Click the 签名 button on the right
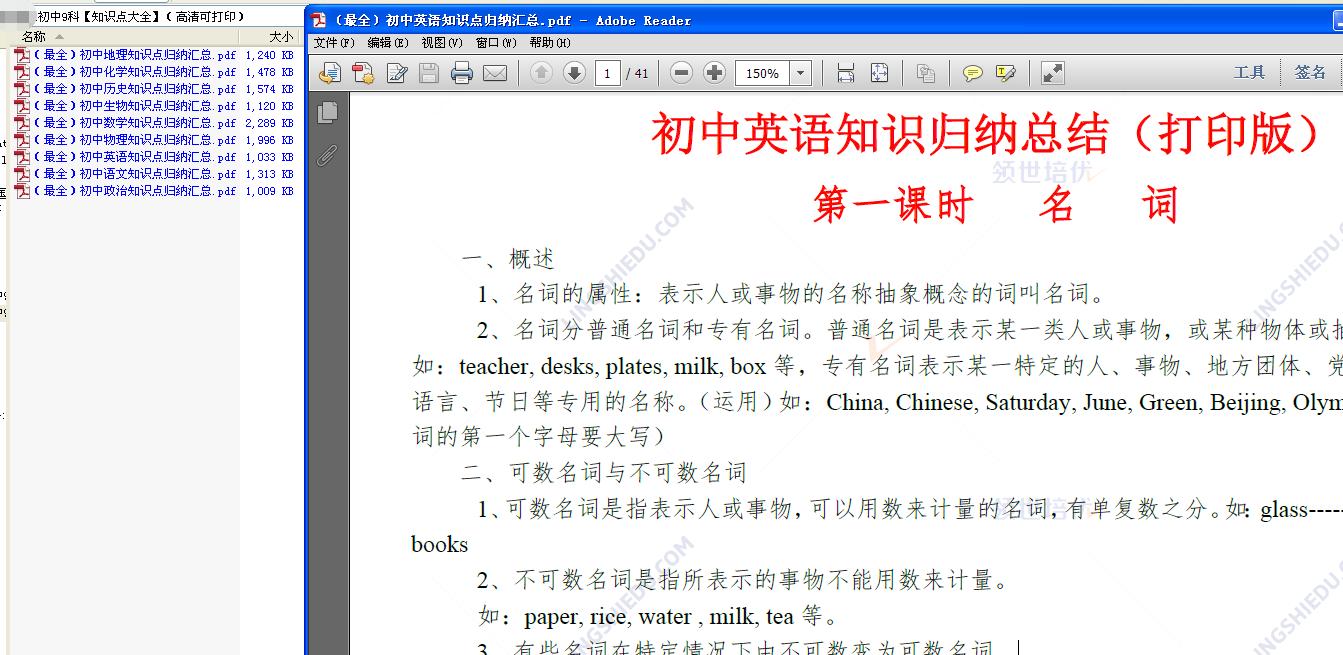The height and width of the screenshot is (655, 1343). pyautogui.click(x=1310, y=72)
